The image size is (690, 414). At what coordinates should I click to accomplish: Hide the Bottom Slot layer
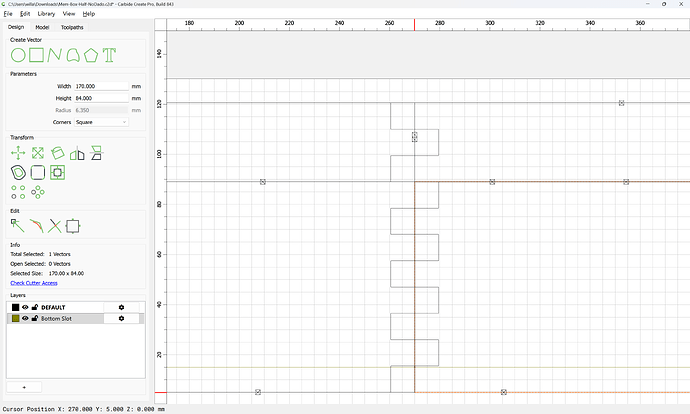click(26, 318)
